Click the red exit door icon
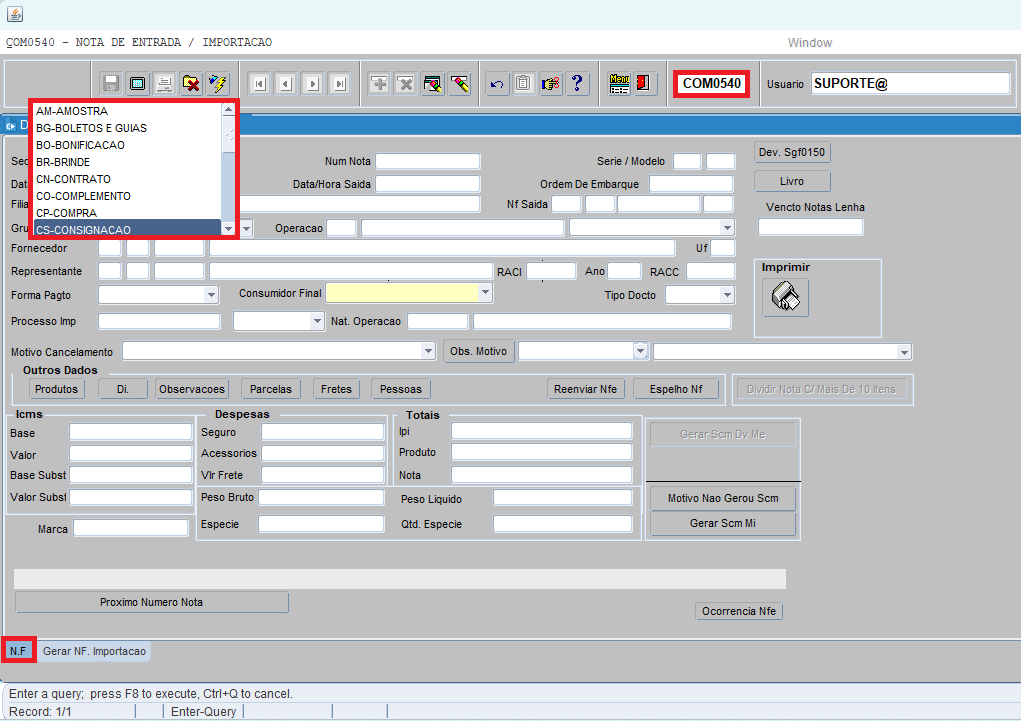 [x=644, y=83]
